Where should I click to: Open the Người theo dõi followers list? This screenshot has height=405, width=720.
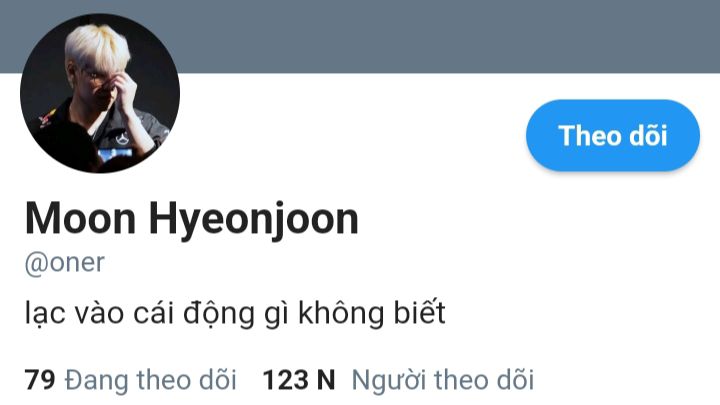tap(443, 381)
